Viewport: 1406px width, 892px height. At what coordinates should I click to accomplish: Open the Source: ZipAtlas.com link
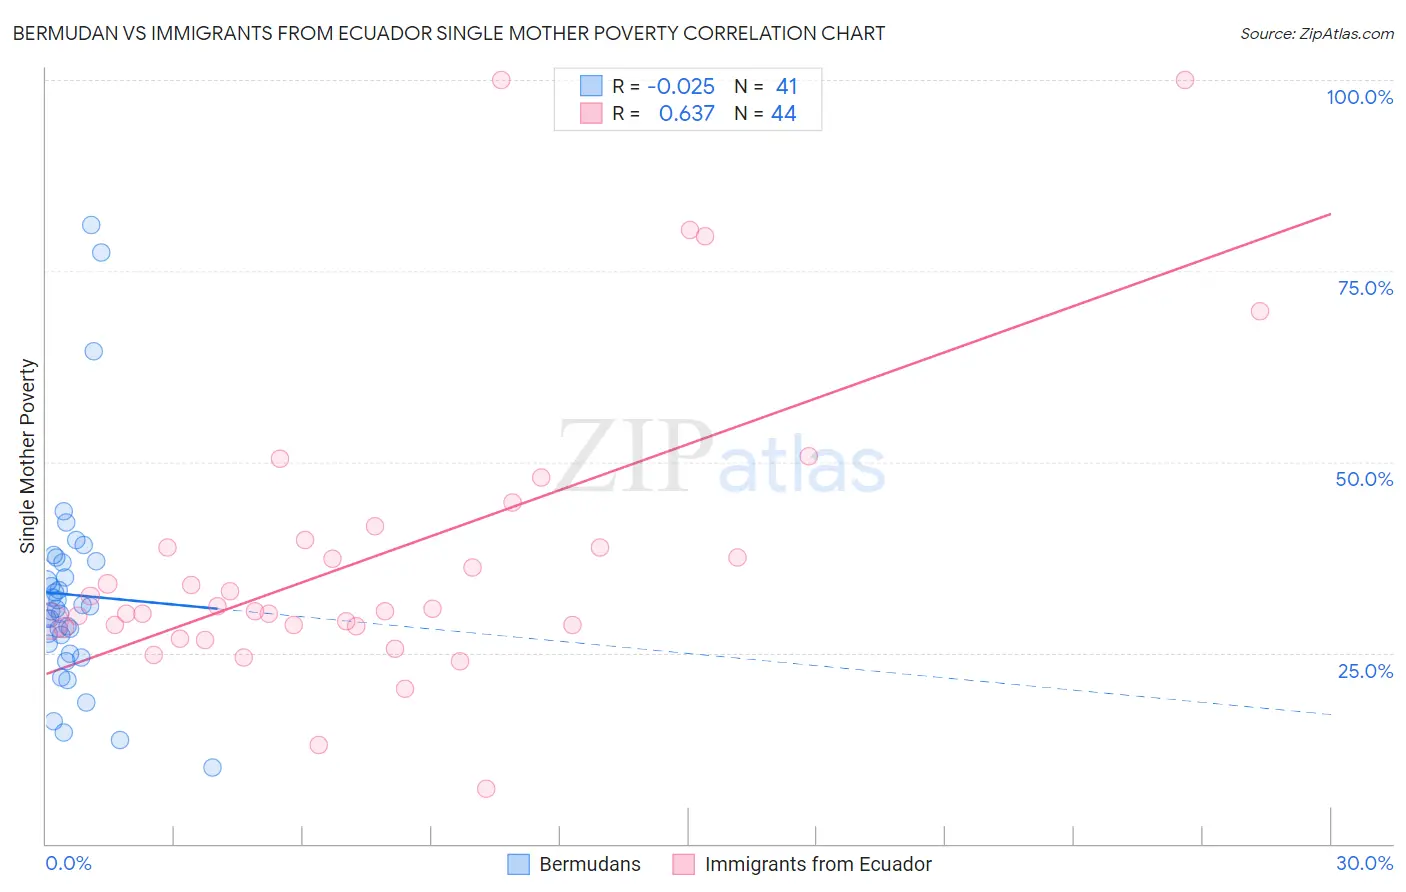(1317, 33)
